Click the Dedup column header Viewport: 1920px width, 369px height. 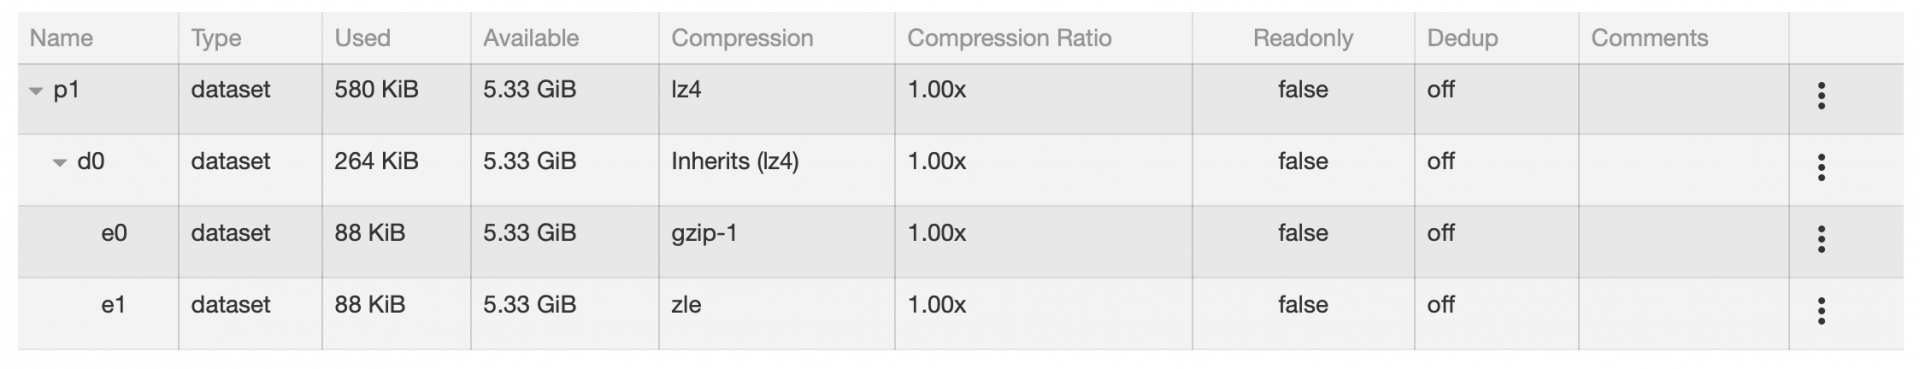click(1462, 38)
